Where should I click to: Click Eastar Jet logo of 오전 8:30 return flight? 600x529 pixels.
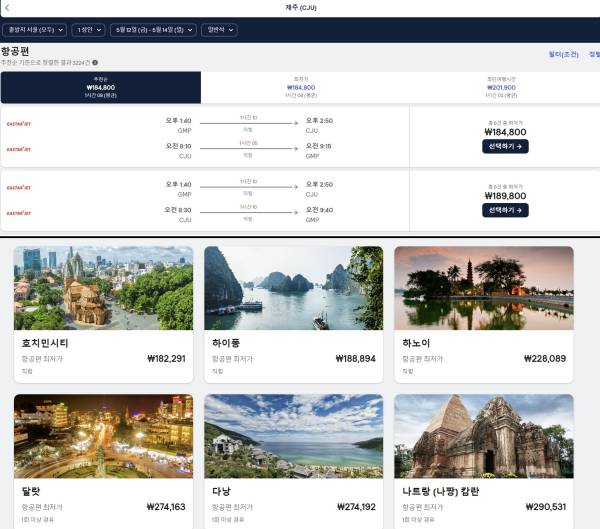tap(19, 213)
